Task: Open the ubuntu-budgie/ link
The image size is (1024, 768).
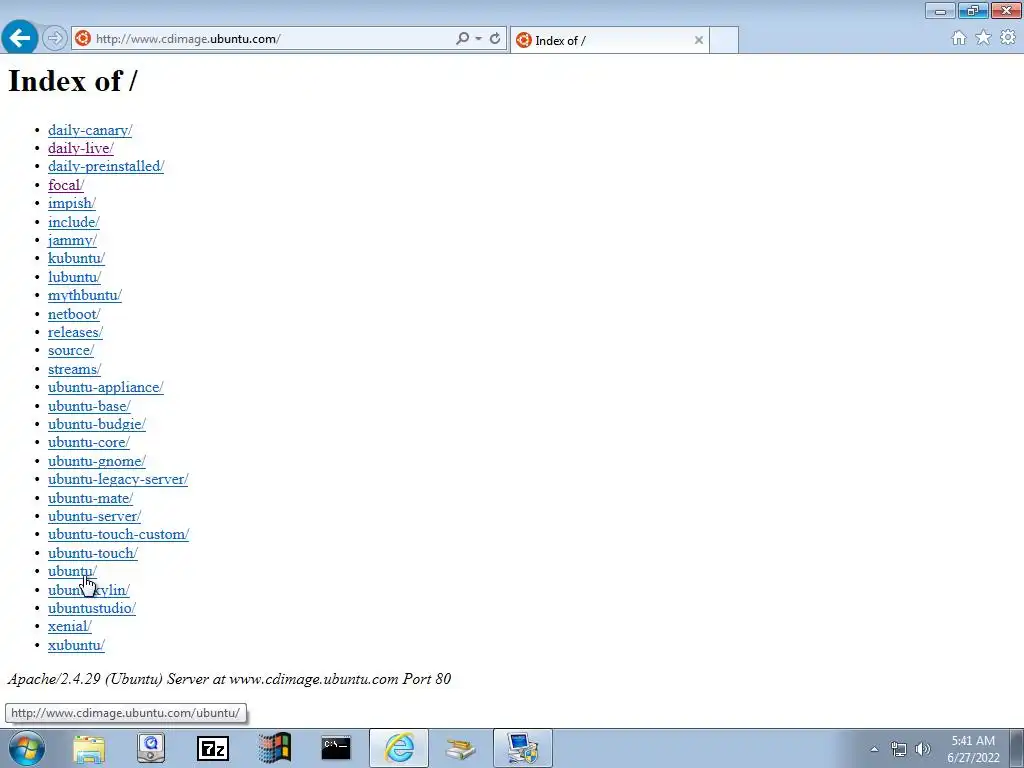Action: [97, 424]
